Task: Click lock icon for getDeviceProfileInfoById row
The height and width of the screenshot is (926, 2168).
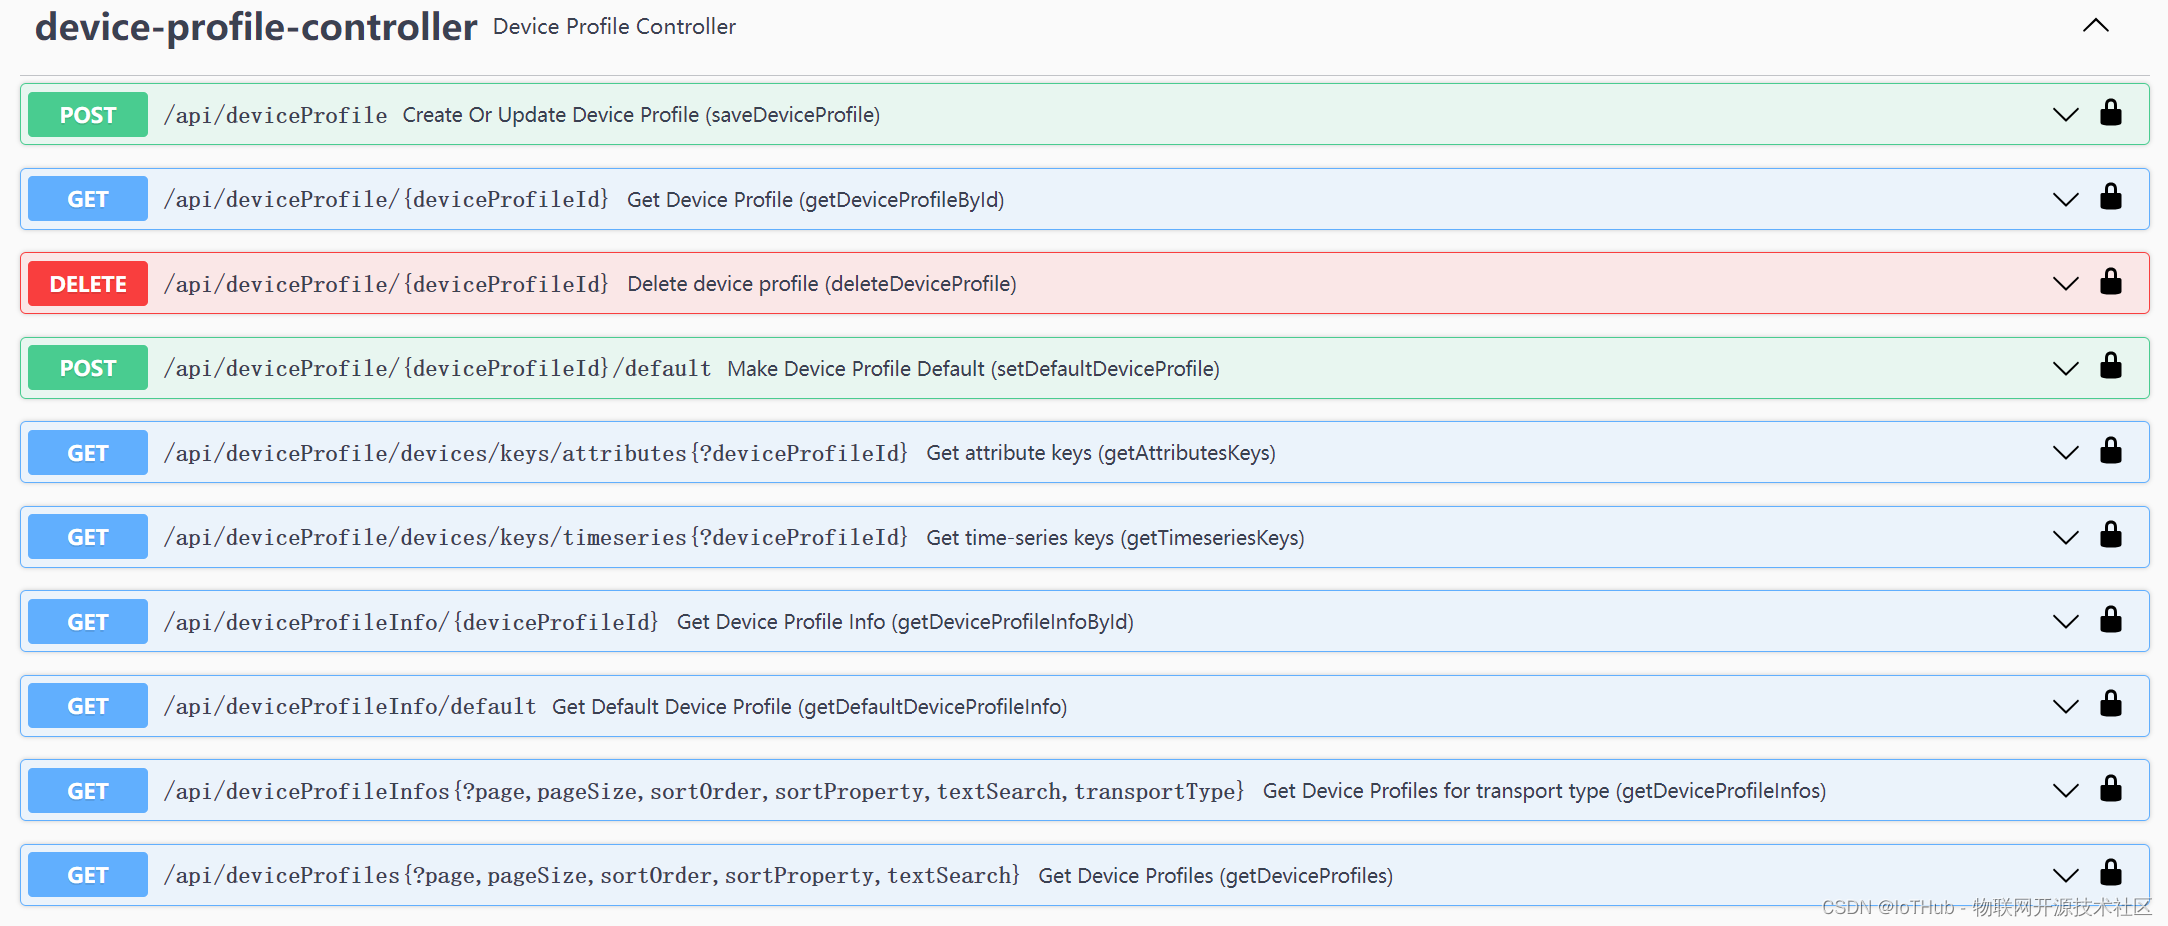Action: (x=2111, y=619)
